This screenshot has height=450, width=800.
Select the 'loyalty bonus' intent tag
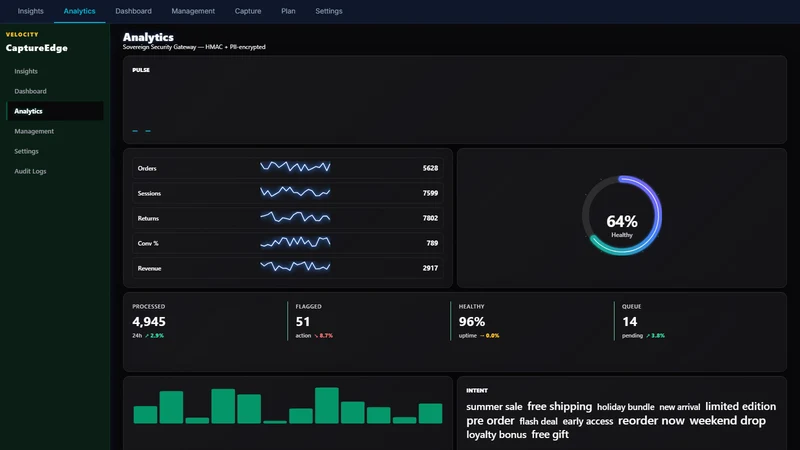[496, 435]
